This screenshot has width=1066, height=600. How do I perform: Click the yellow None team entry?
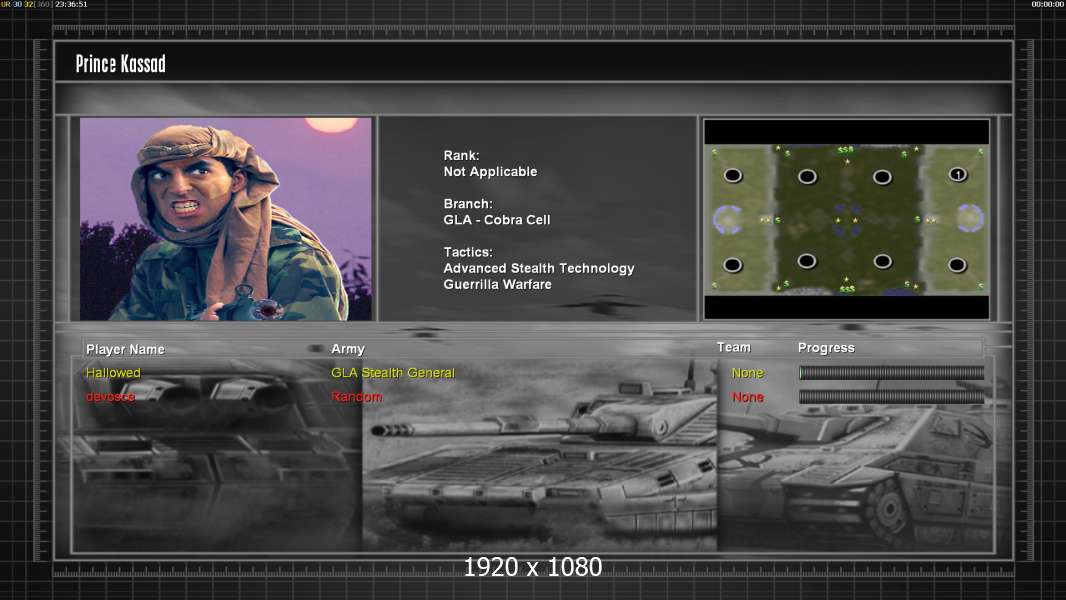coord(747,373)
